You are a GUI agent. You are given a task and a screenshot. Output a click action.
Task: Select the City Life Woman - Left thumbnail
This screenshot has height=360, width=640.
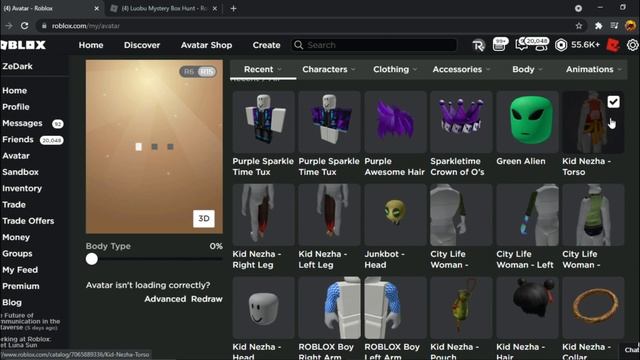pyautogui.click(x=527, y=215)
